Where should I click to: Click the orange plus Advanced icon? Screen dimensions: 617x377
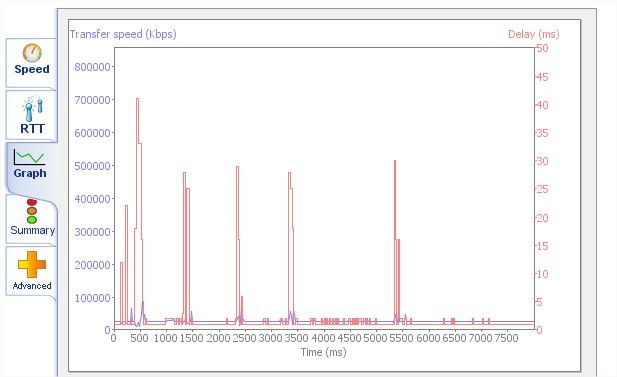(x=32, y=264)
